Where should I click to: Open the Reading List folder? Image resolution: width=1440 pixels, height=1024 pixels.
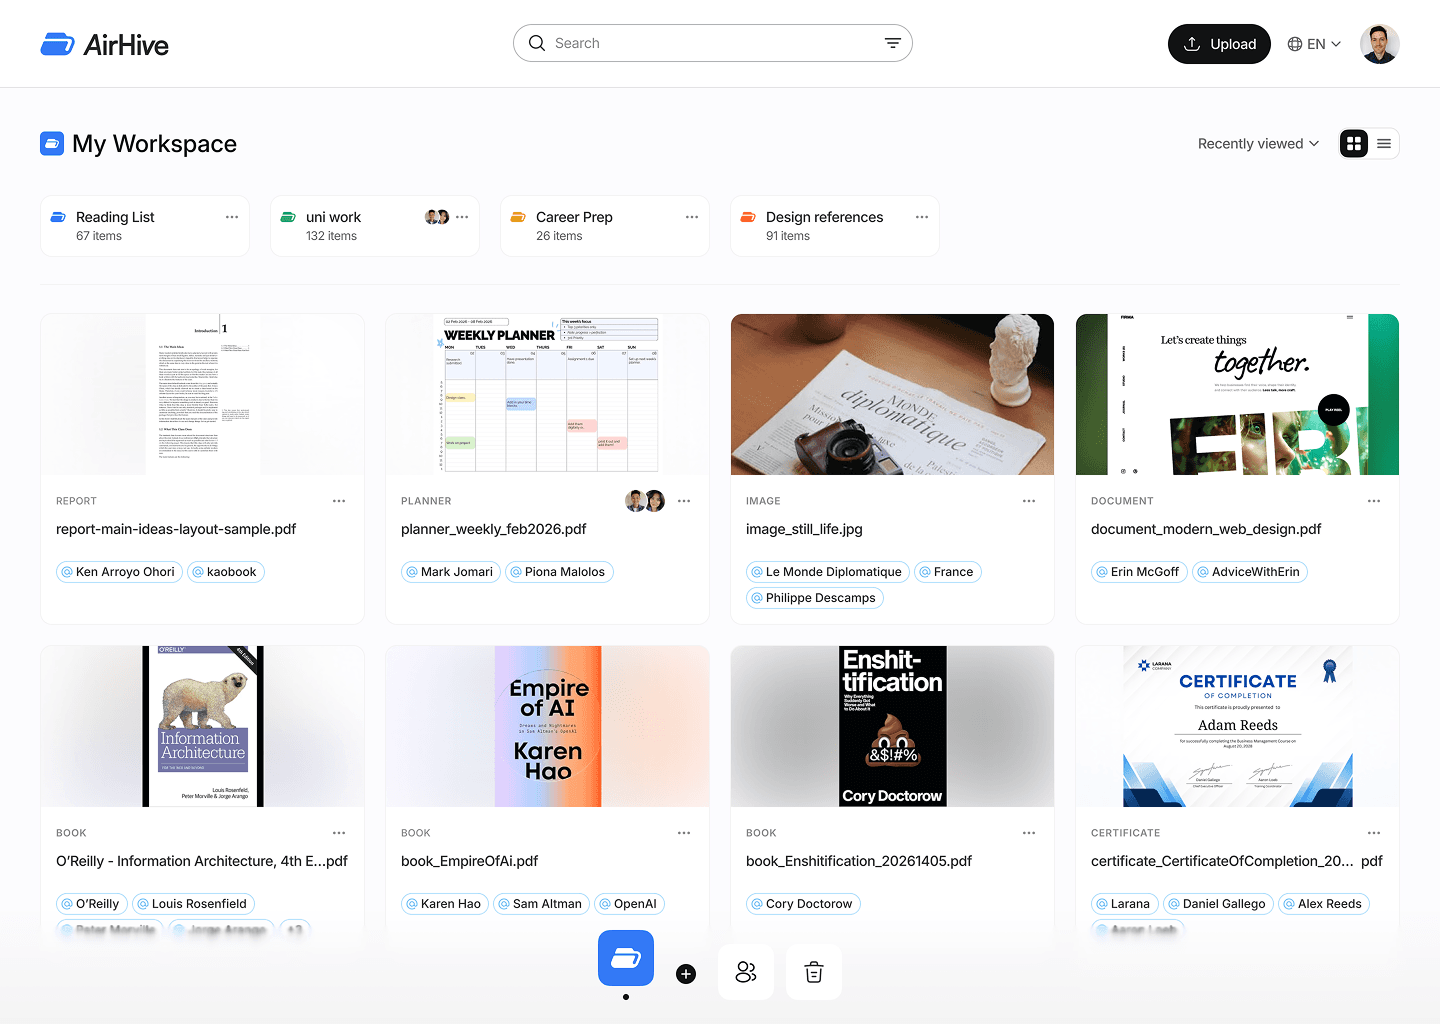tap(145, 226)
